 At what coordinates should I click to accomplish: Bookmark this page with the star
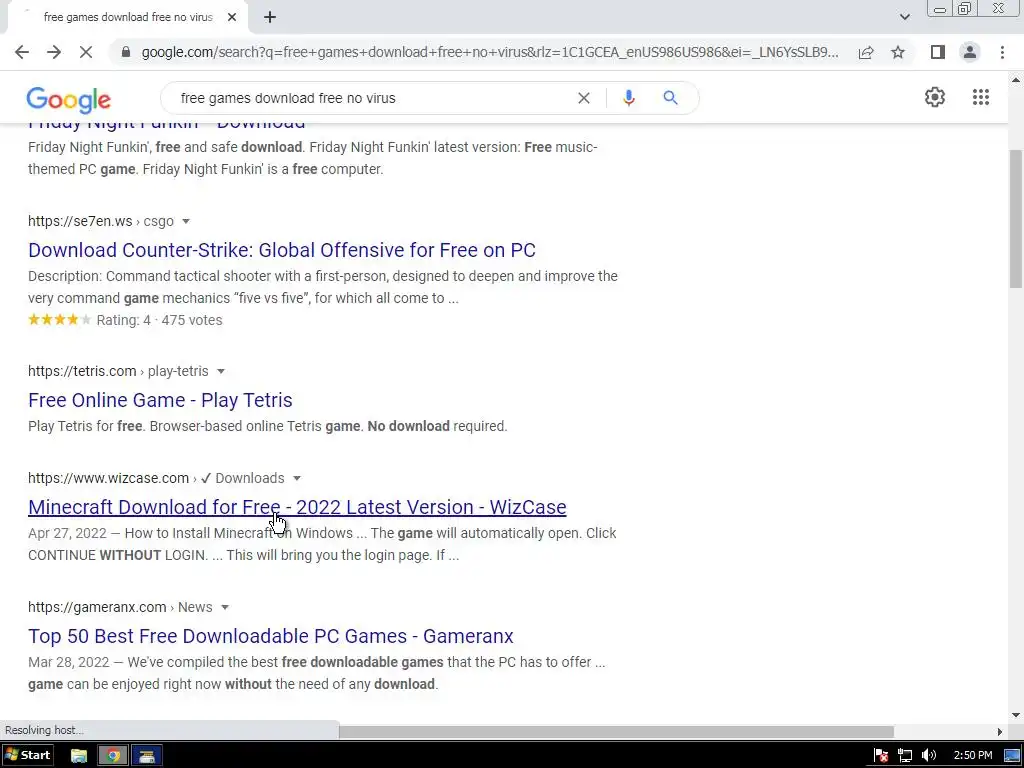tap(898, 52)
